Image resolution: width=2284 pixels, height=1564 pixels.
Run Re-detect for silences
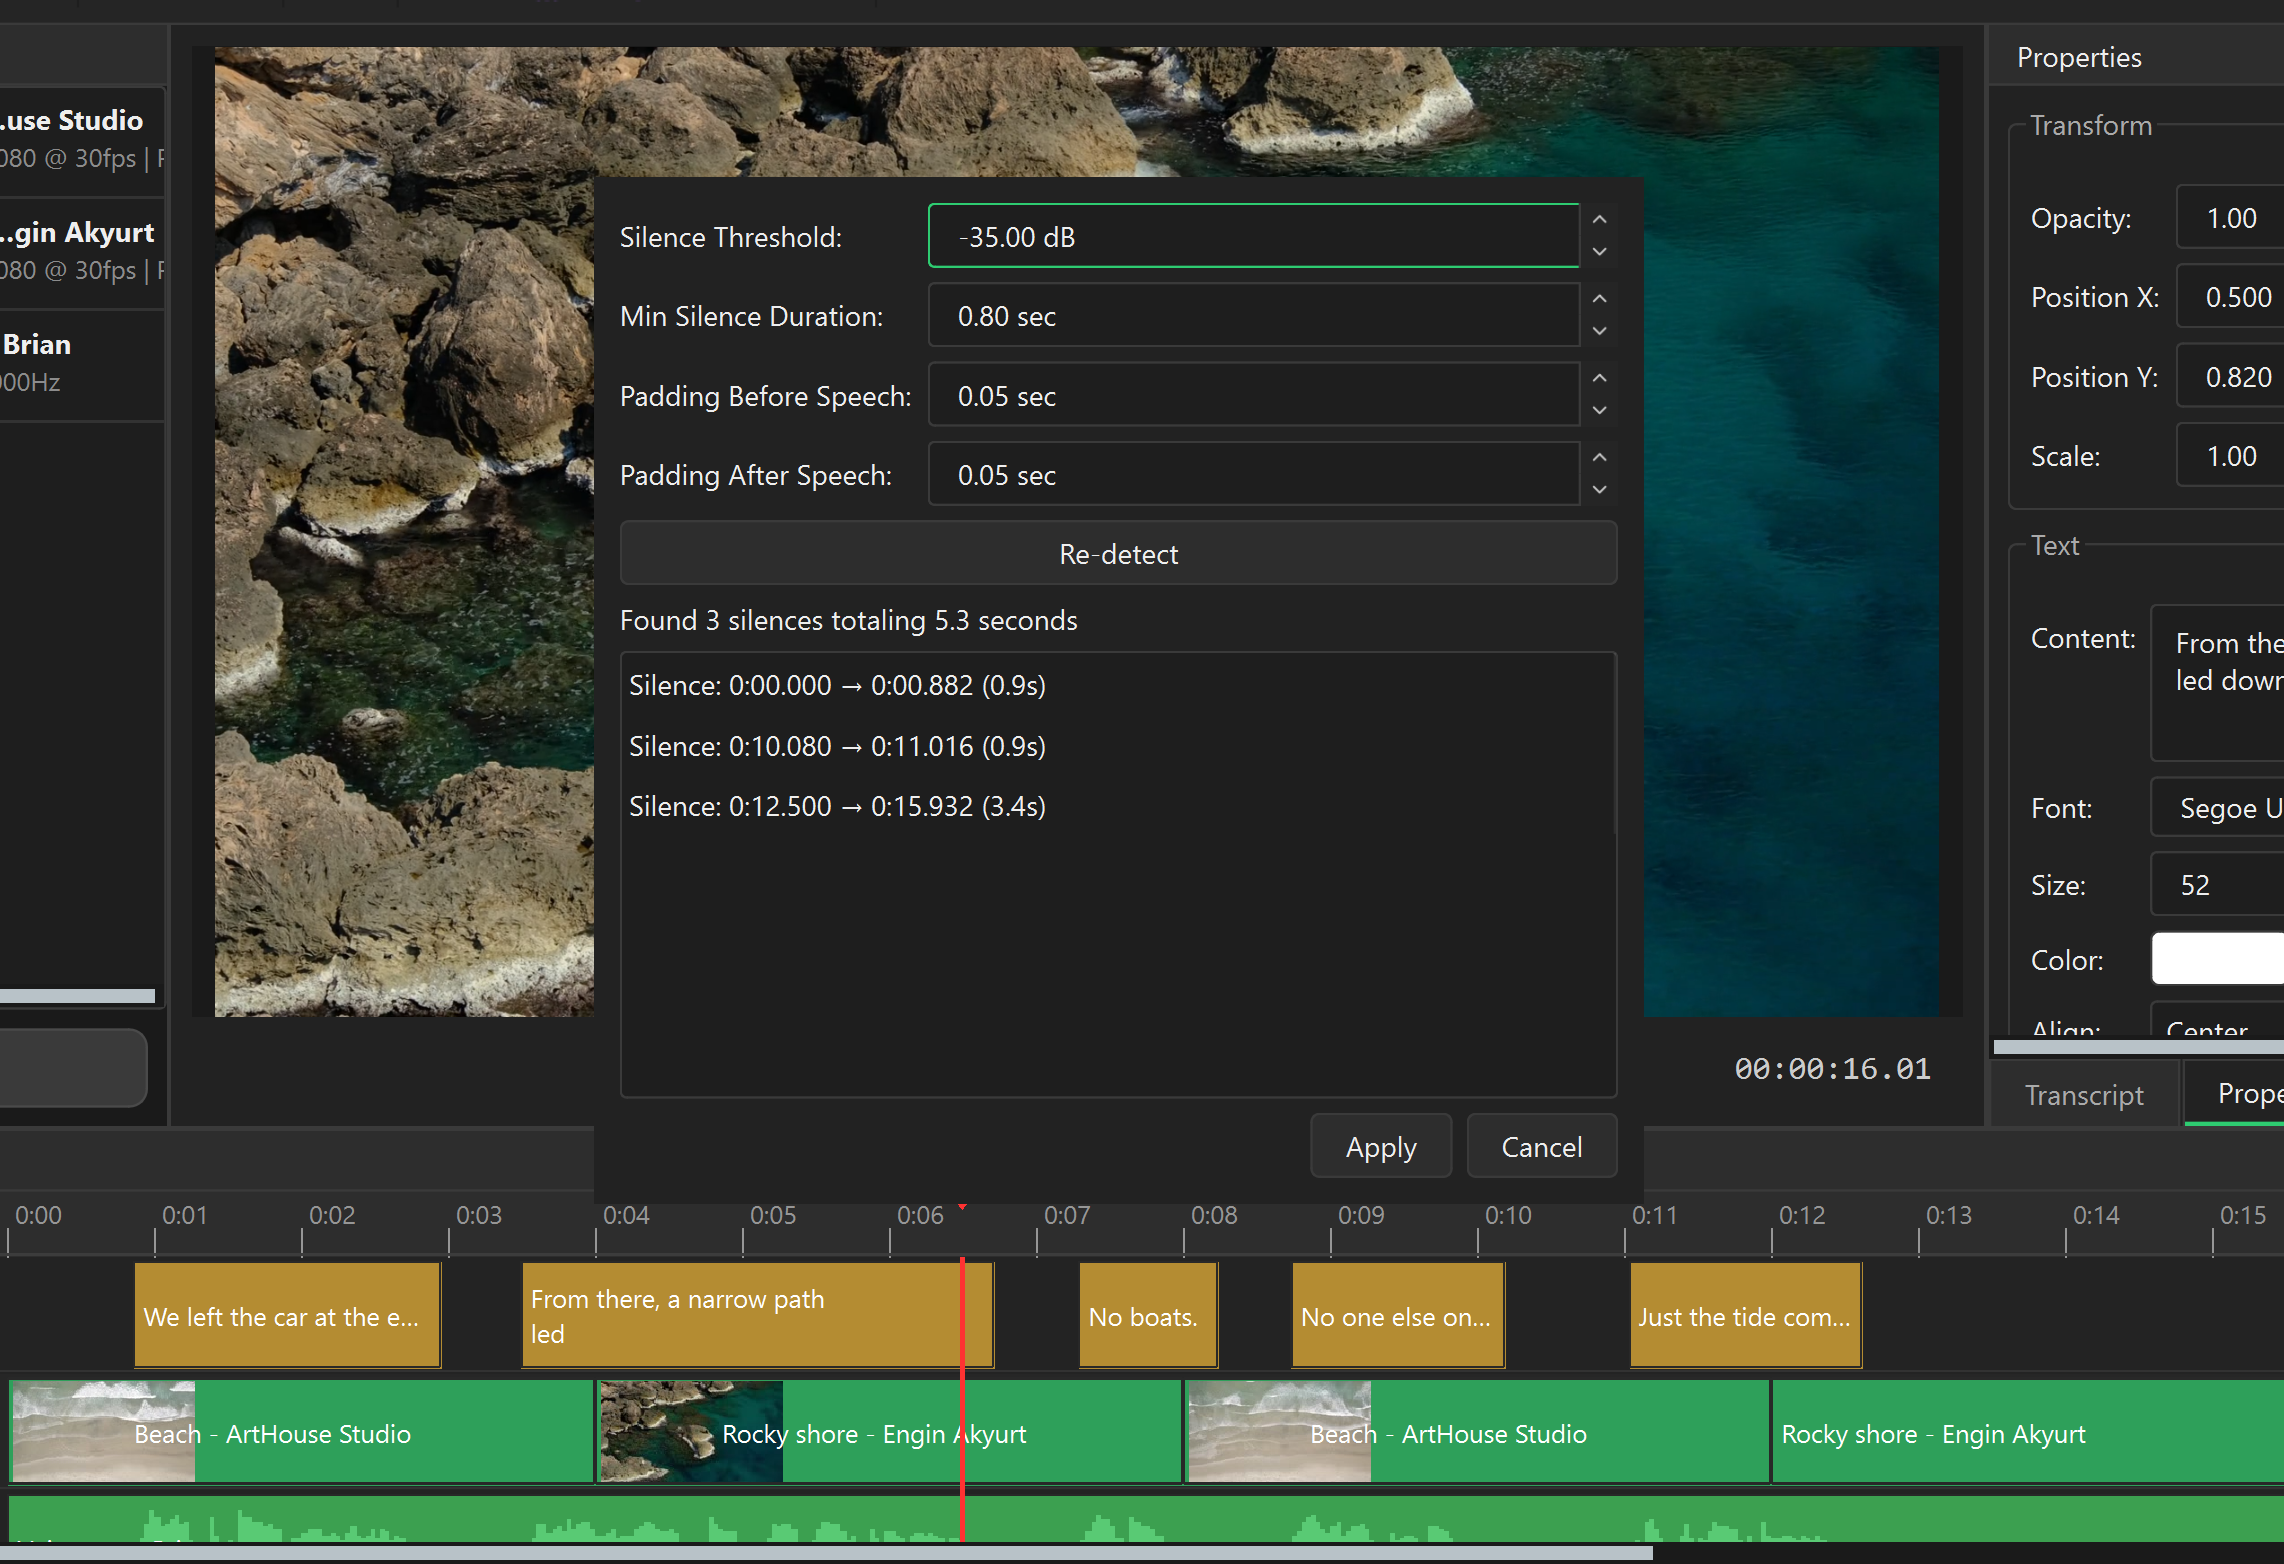(1118, 553)
